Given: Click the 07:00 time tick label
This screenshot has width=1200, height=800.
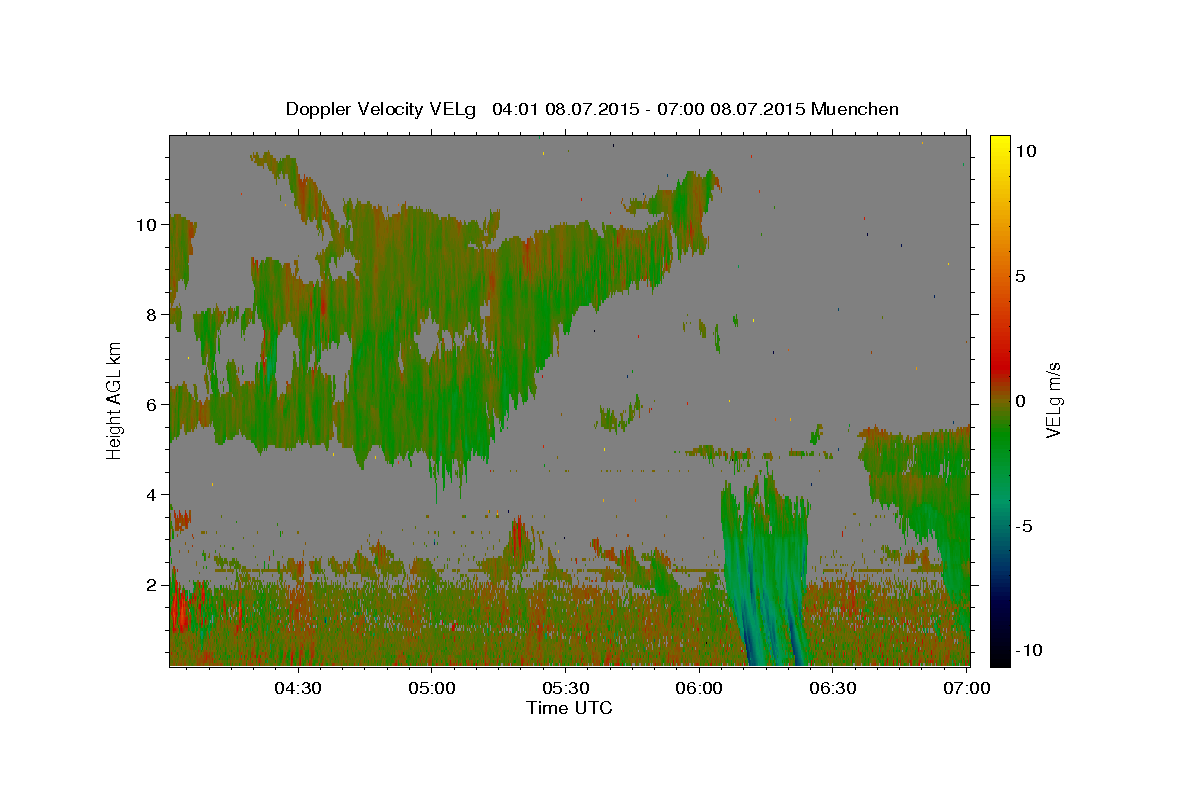Looking at the screenshot, I should pos(966,689).
